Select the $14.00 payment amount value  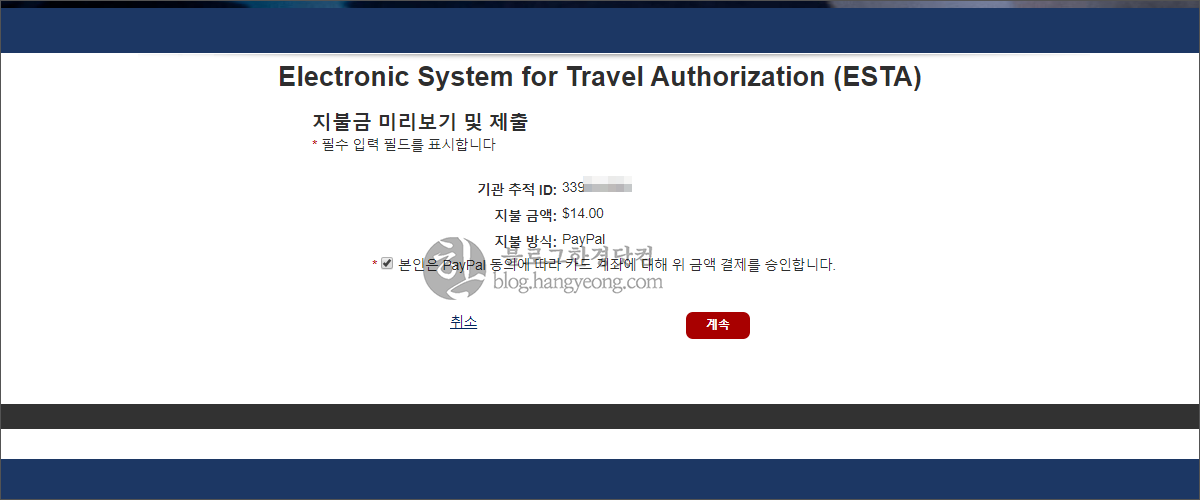point(583,213)
